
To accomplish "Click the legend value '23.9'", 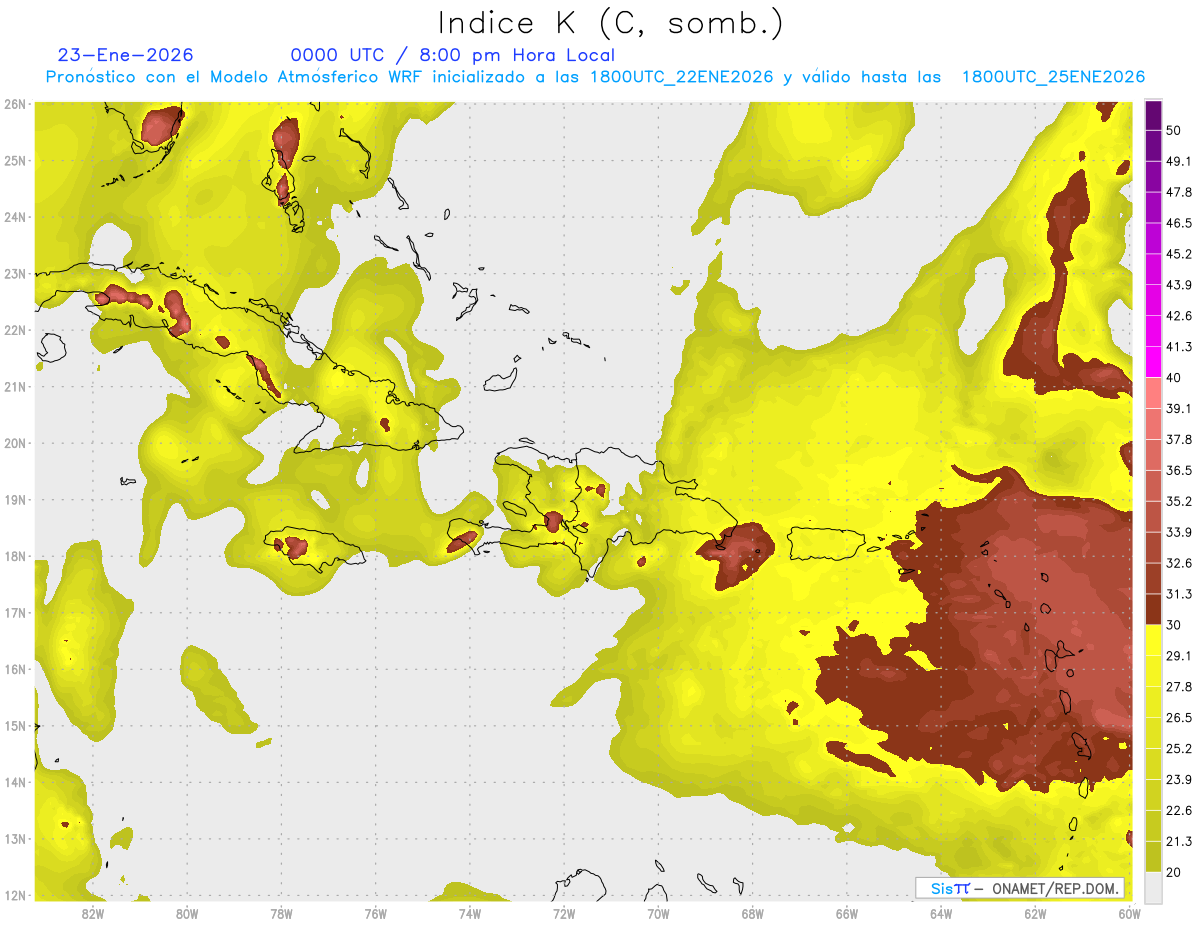I will [x=1178, y=780].
